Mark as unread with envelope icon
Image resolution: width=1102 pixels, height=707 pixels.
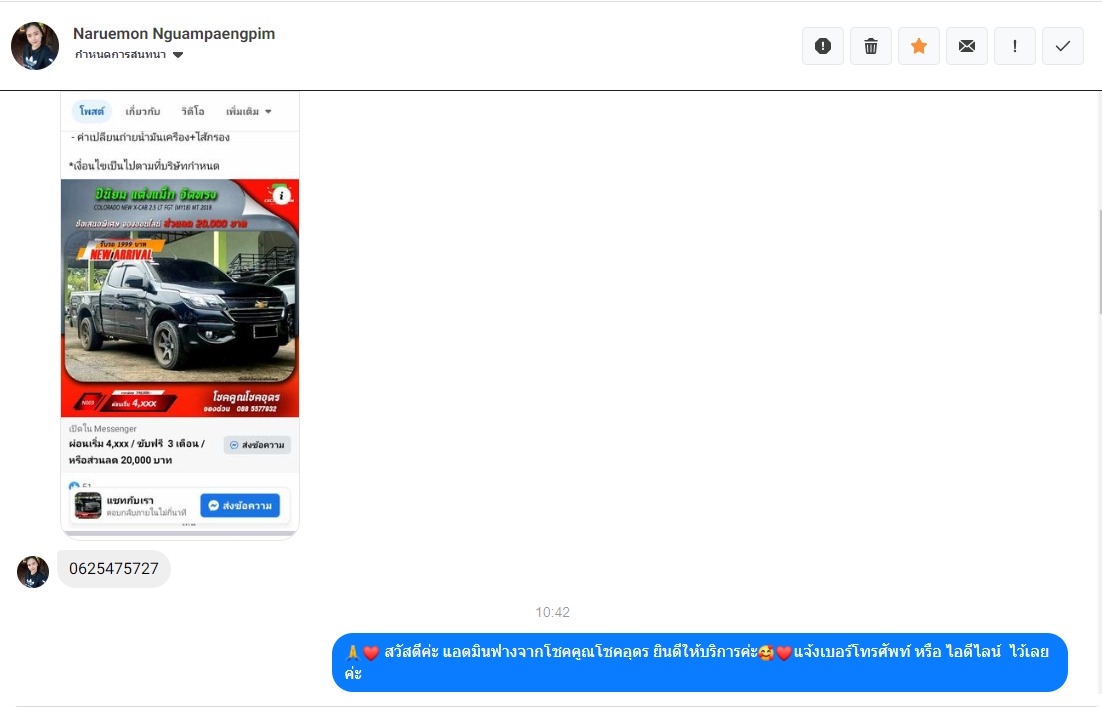(967, 46)
